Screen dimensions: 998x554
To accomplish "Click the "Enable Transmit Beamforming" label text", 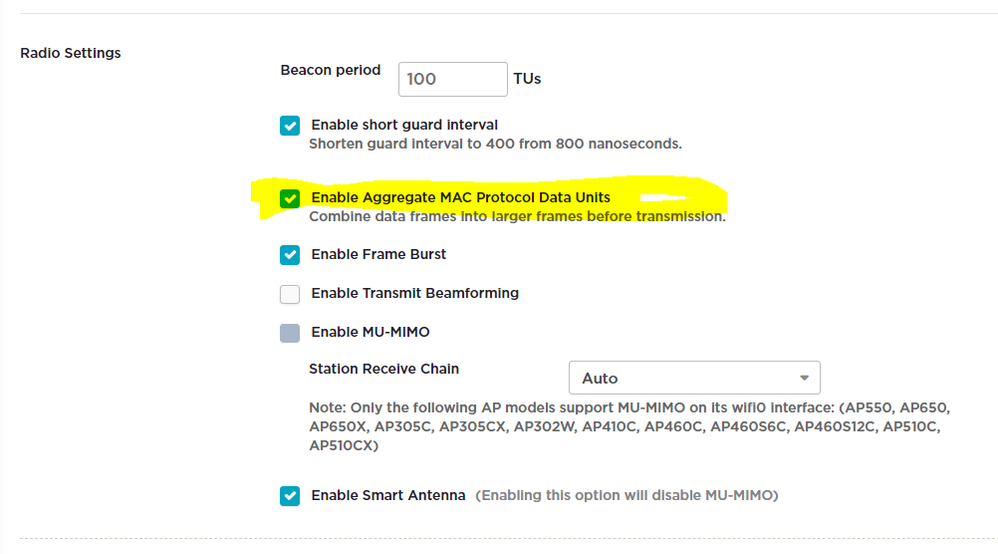I will (x=415, y=293).
